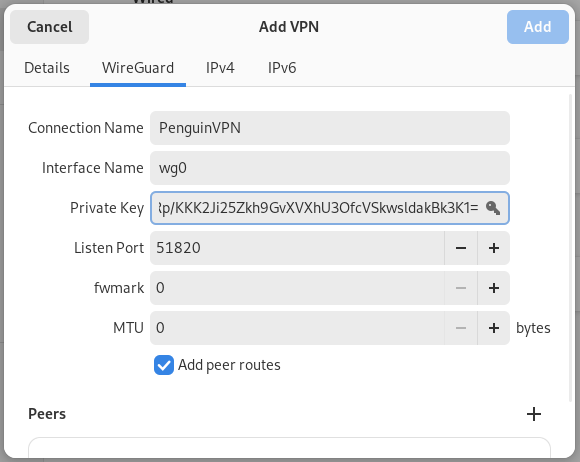Increase Listen Port with plus button
Image resolution: width=580 pixels, height=462 pixels.
coord(494,248)
